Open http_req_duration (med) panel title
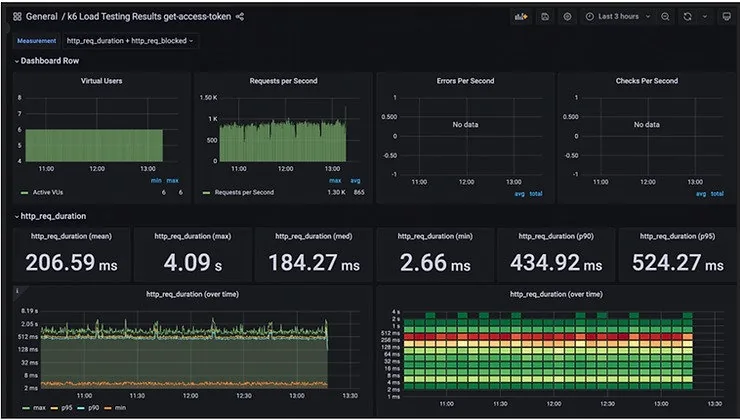Viewport: 740px width, 420px height. [x=314, y=236]
